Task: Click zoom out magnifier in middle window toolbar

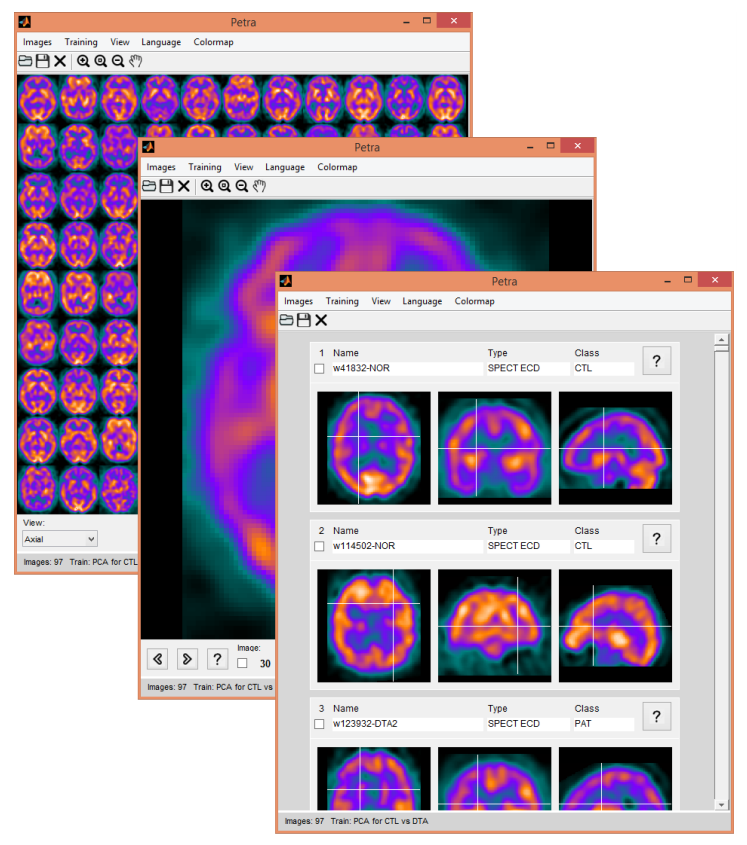Action: [241, 186]
